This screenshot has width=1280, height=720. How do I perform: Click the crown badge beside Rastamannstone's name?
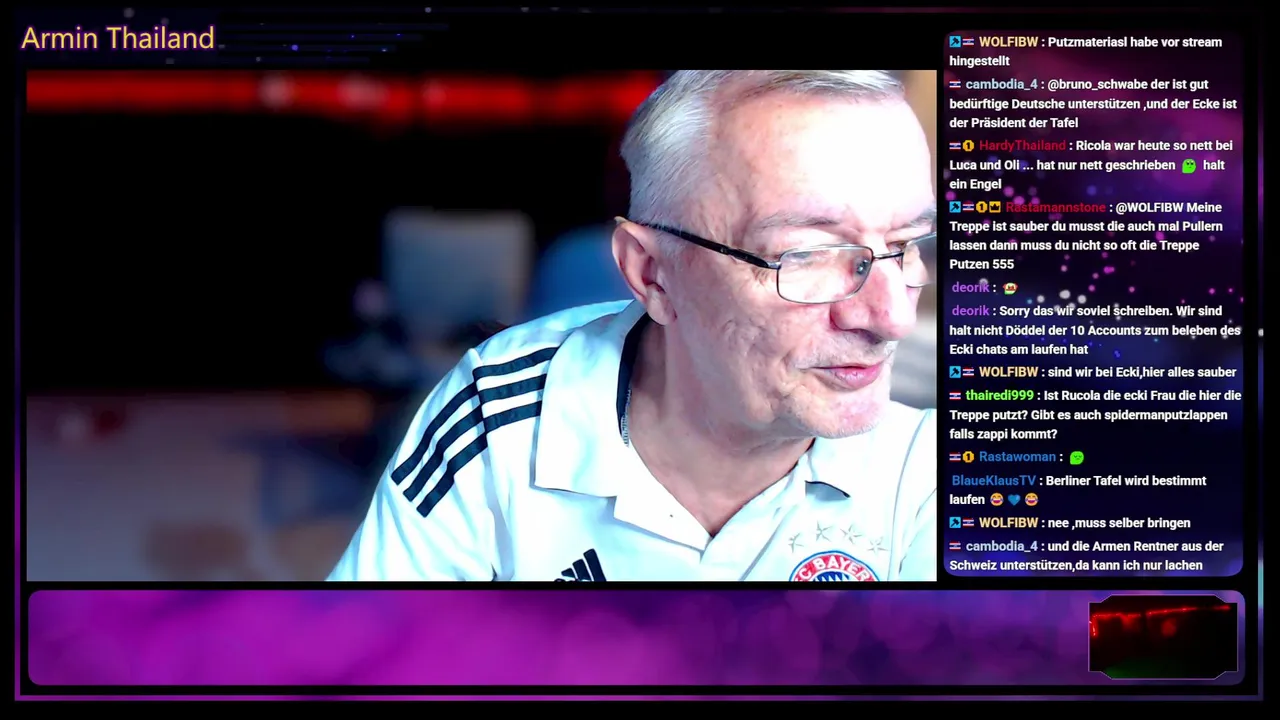click(x=995, y=207)
